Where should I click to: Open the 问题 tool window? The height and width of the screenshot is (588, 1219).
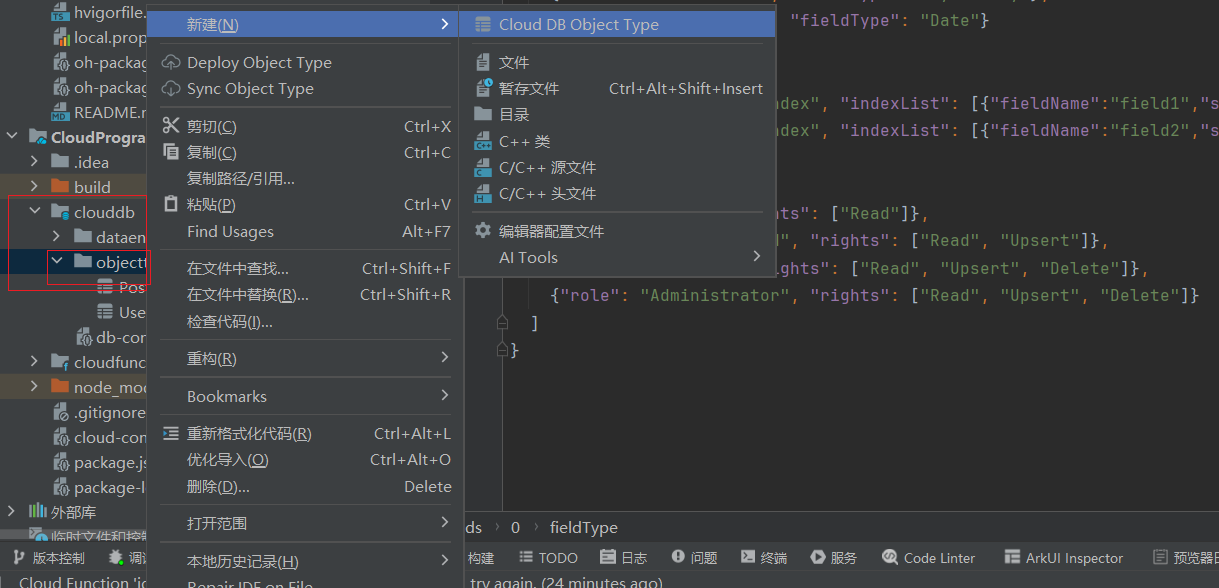(695, 558)
